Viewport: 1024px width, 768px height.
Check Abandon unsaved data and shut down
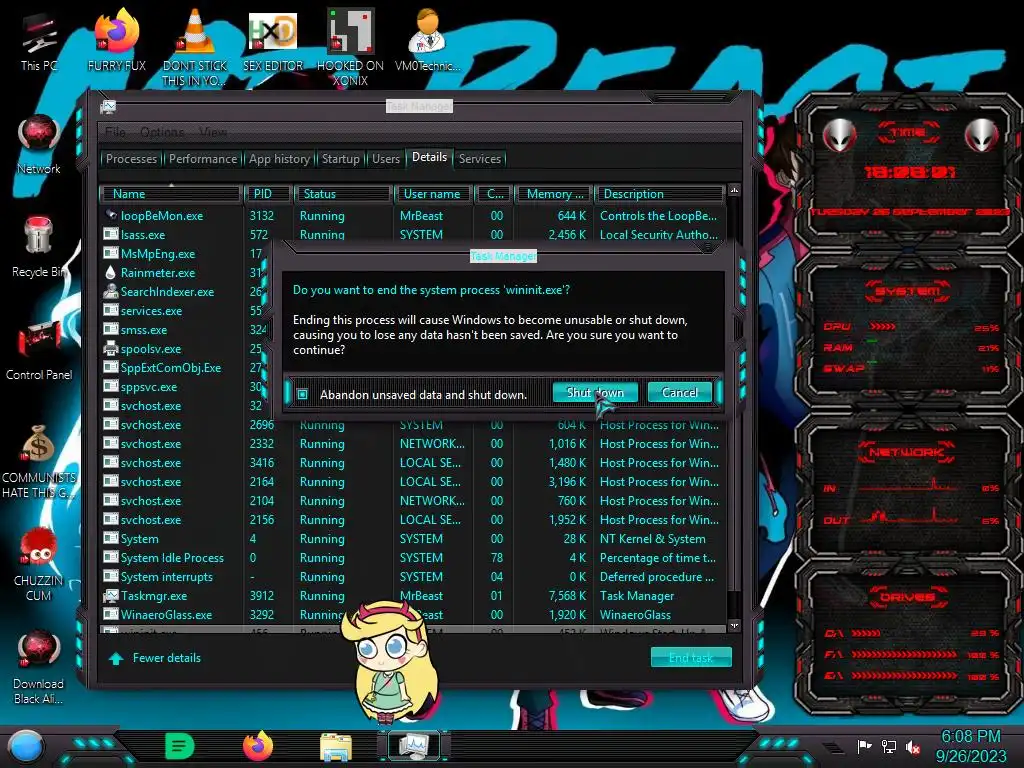[302, 394]
